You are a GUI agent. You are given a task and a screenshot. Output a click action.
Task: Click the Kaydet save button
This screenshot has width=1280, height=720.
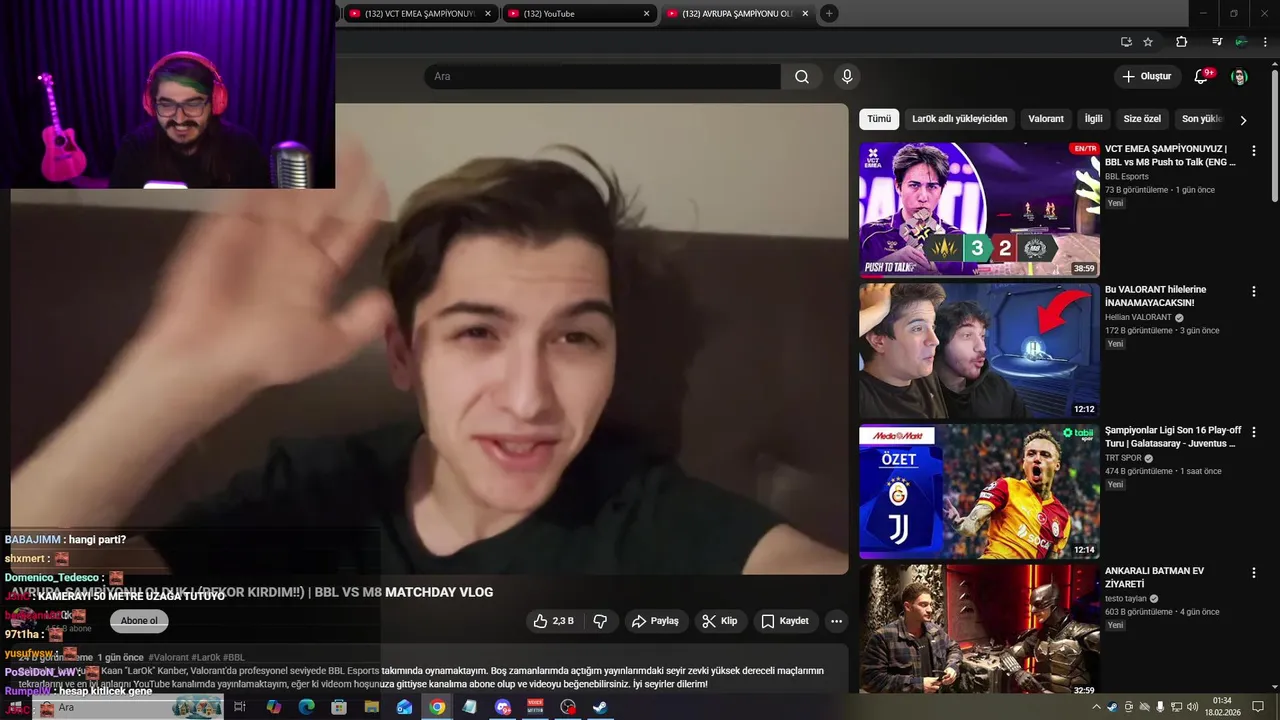tap(784, 621)
